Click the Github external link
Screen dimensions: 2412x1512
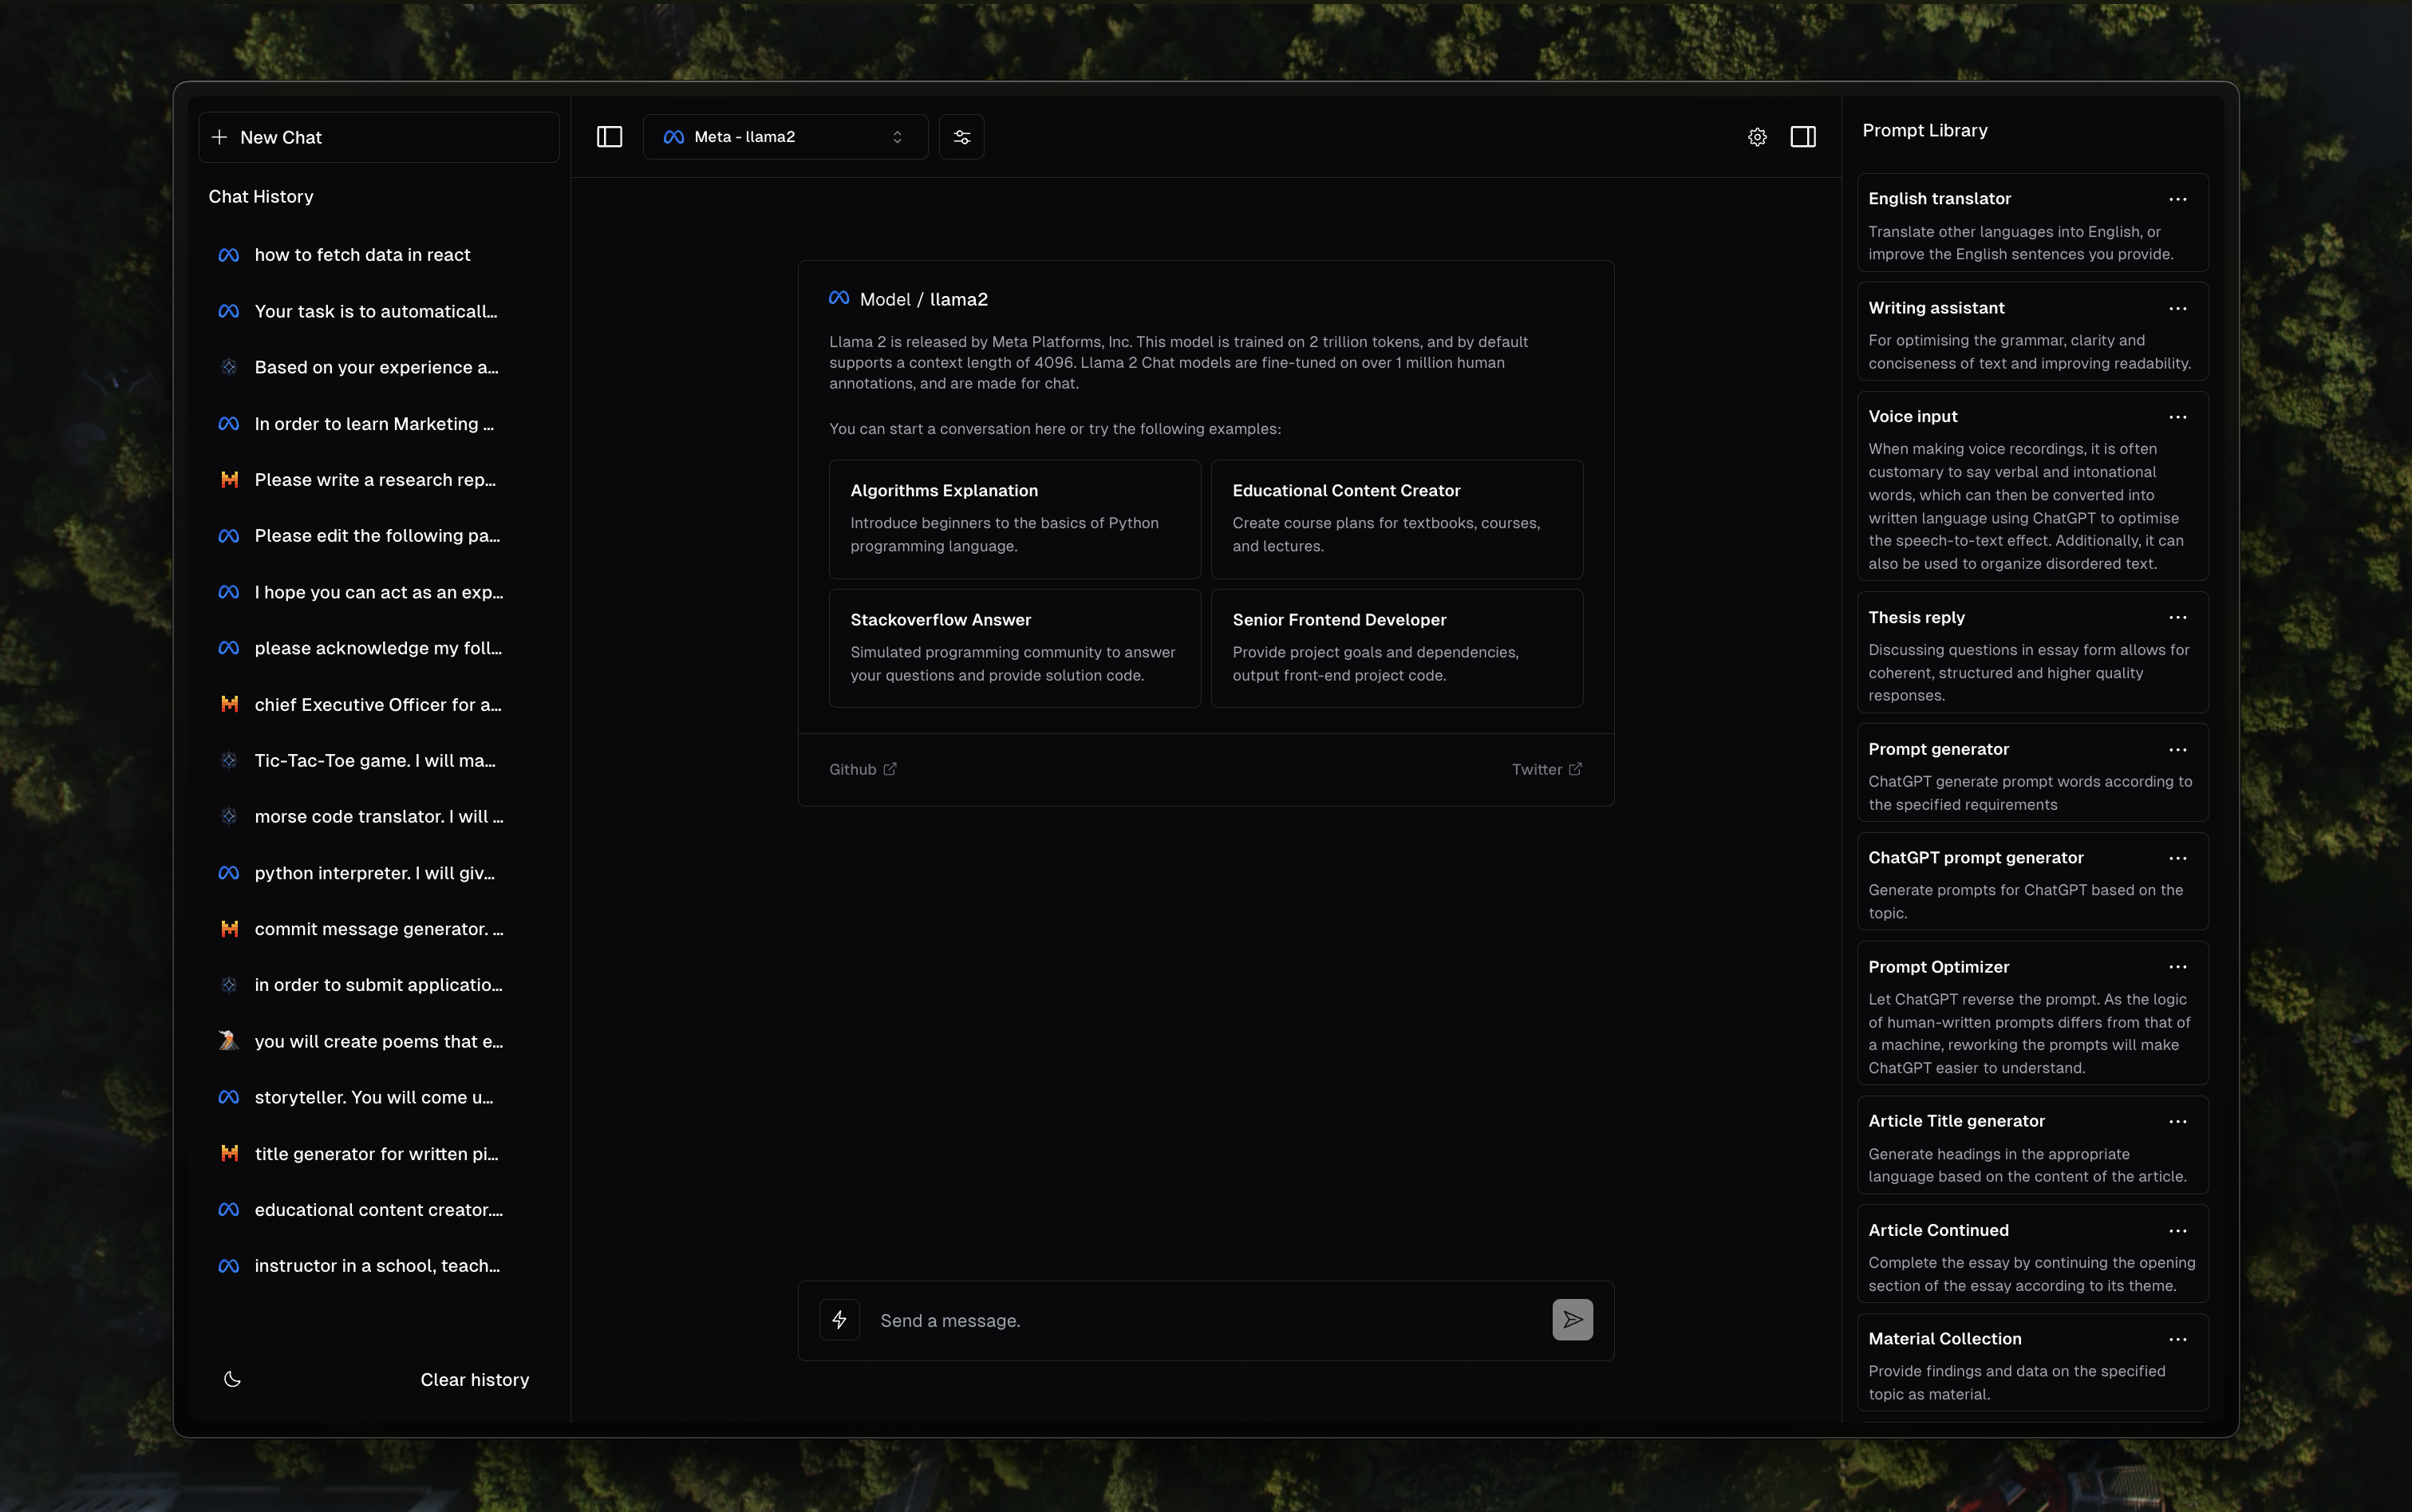[x=866, y=768]
